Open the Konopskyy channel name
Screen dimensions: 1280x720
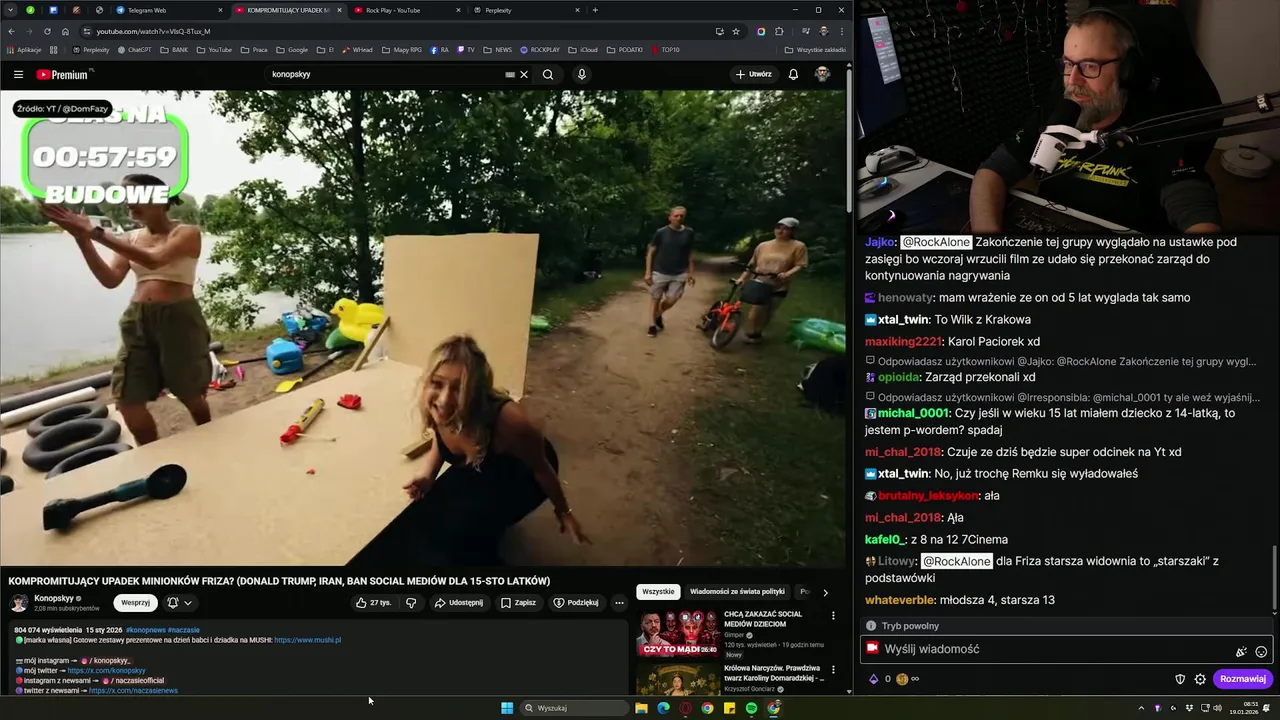click(54, 598)
